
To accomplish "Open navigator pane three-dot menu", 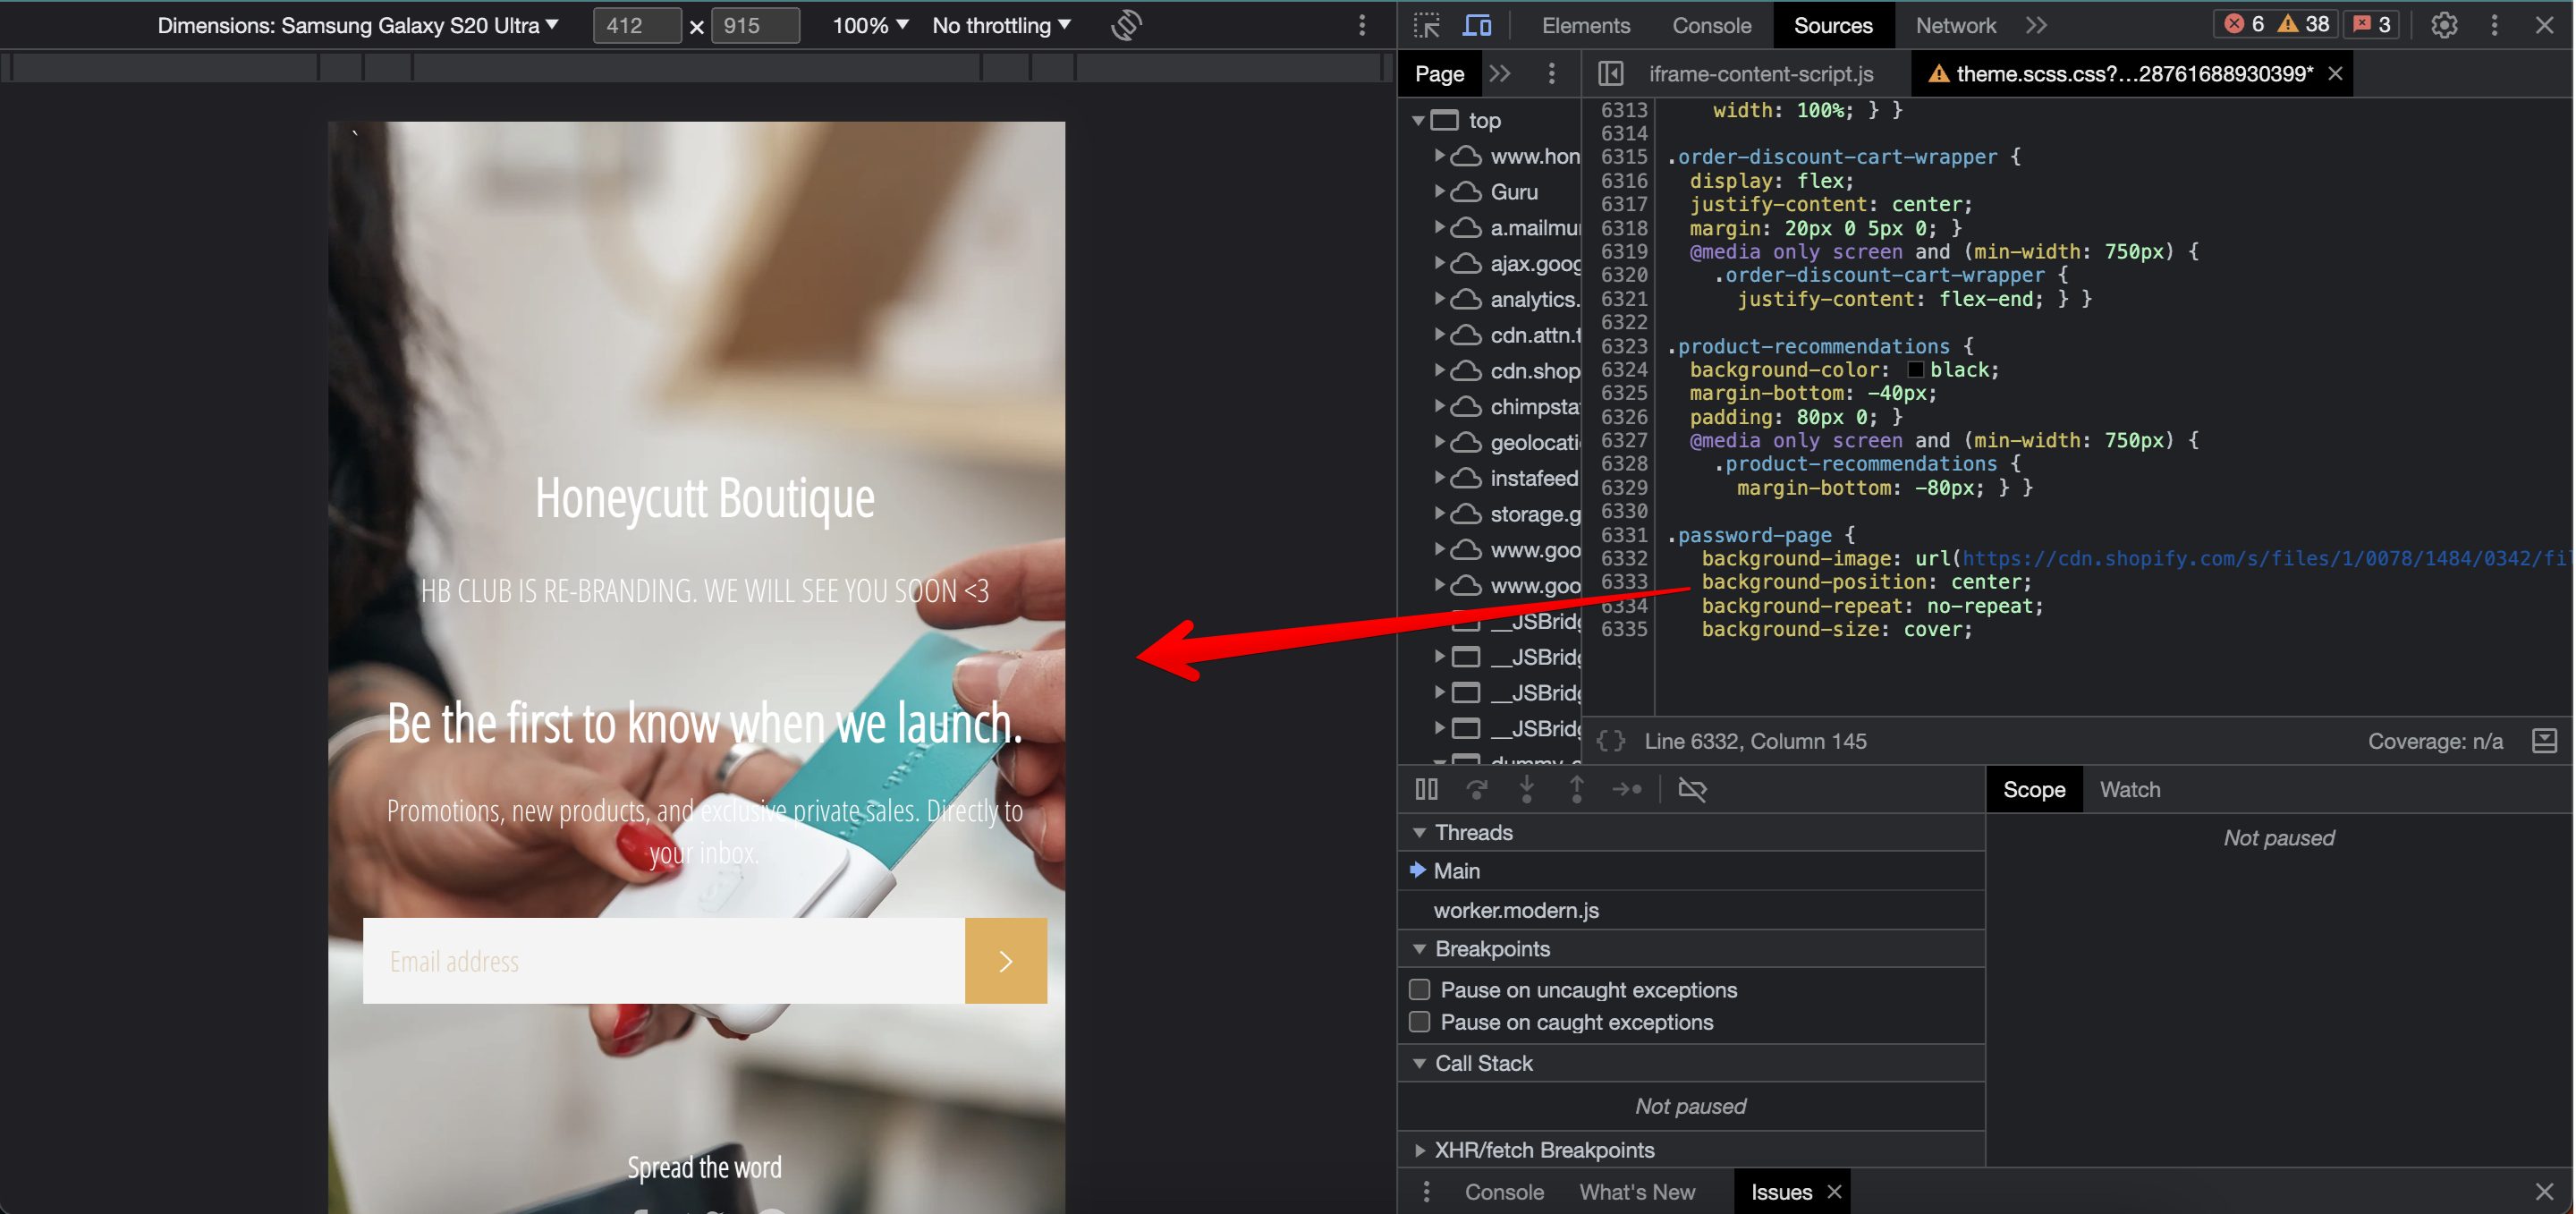I will tap(1551, 73).
